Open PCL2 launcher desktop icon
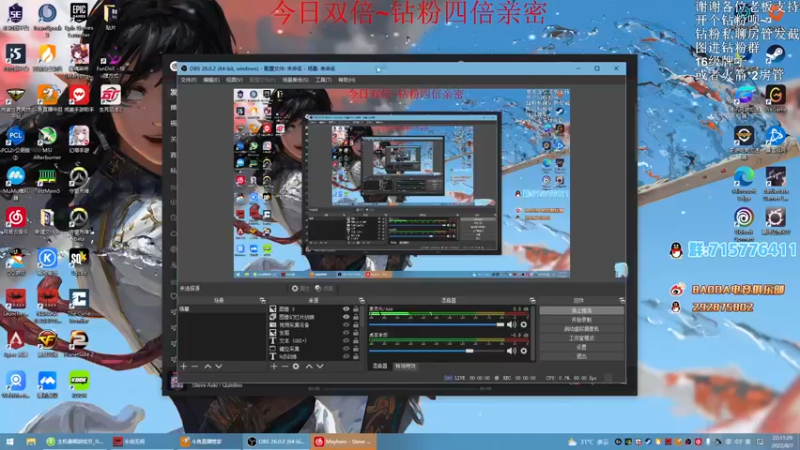 pyautogui.click(x=15, y=142)
